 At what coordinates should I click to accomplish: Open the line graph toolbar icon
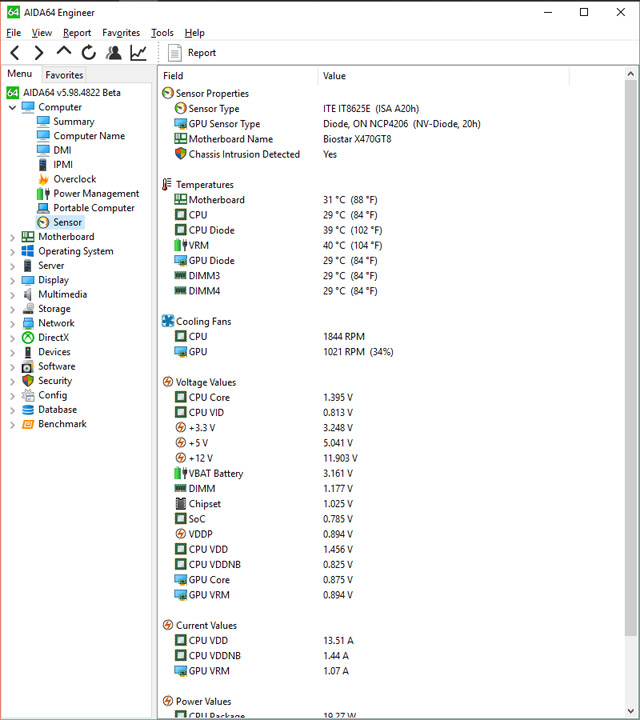click(x=139, y=53)
